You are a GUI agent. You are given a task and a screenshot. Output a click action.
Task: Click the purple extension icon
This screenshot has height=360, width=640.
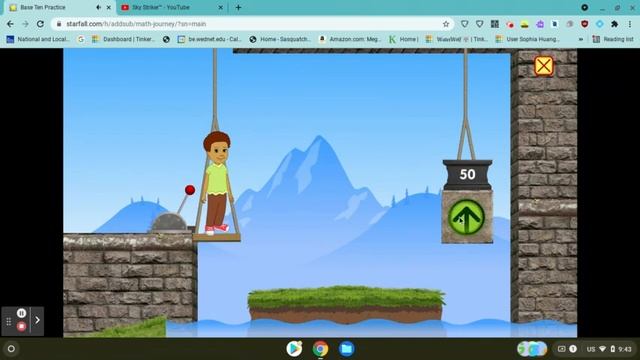pyautogui.click(x=540, y=24)
